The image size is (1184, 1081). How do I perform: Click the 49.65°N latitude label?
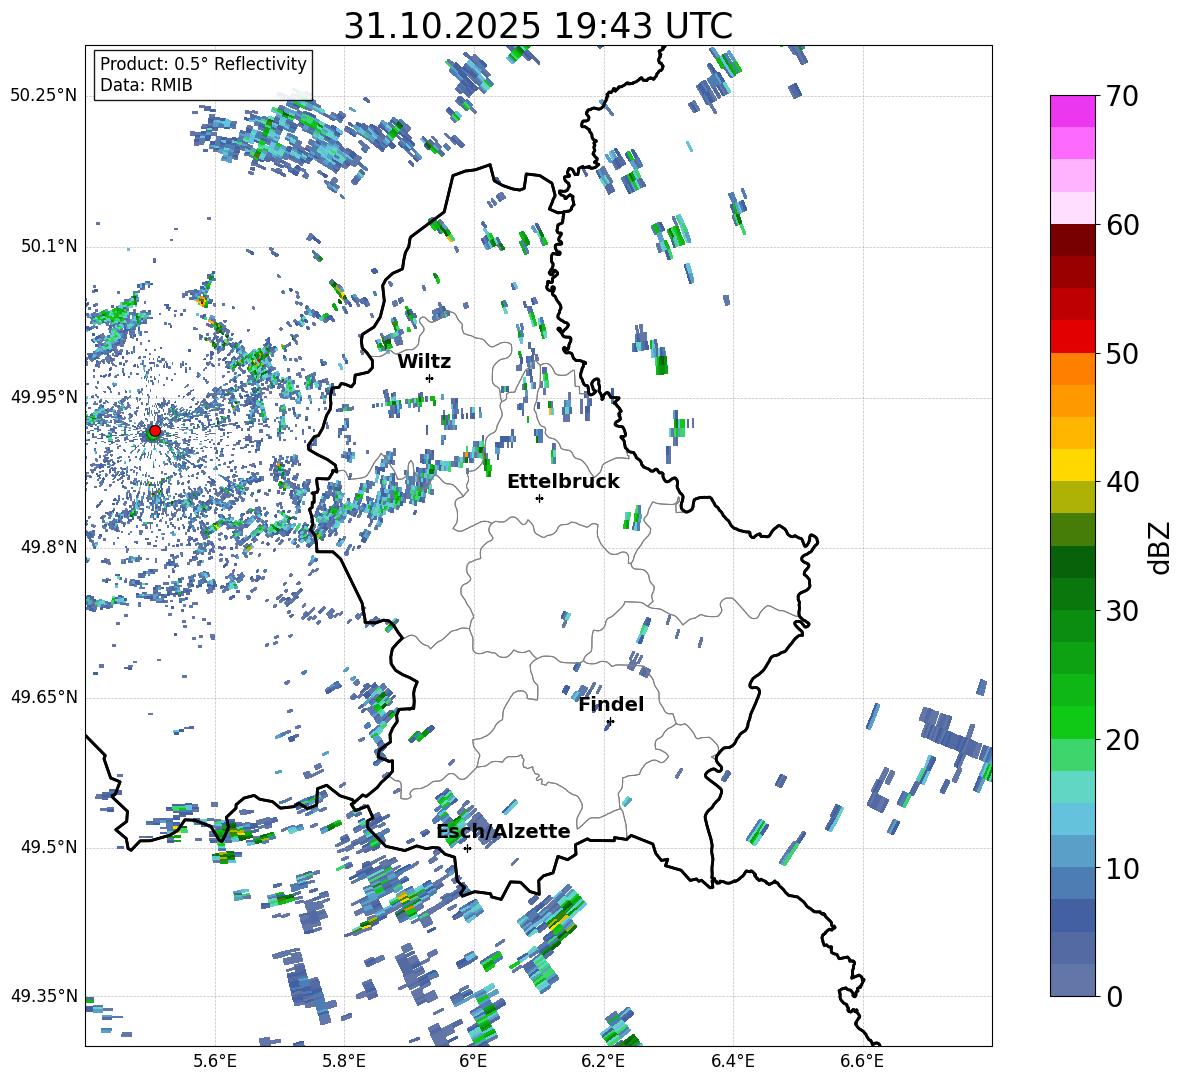point(44,697)
